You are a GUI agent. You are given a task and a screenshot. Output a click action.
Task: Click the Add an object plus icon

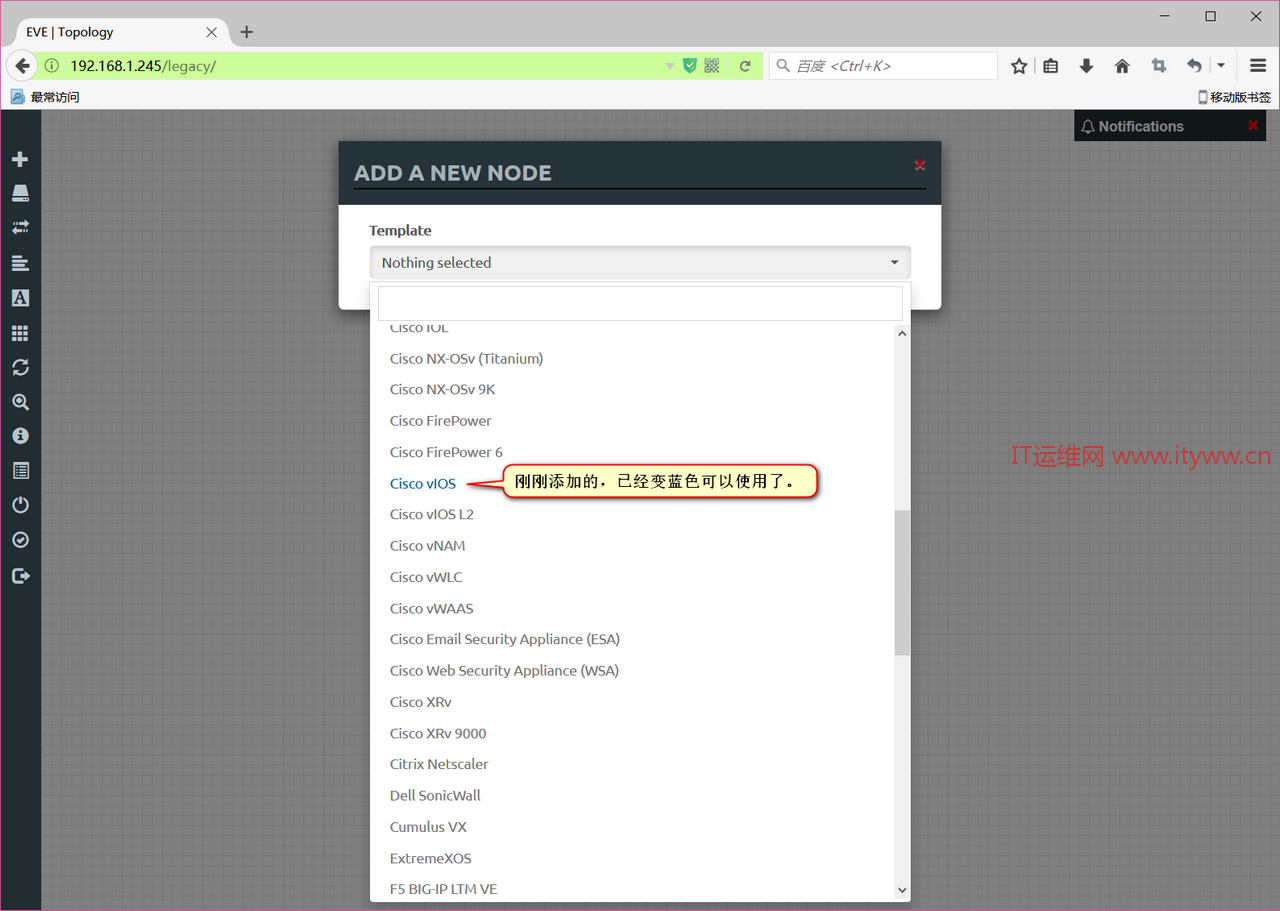pyautogui.click(x=20, y=159)
